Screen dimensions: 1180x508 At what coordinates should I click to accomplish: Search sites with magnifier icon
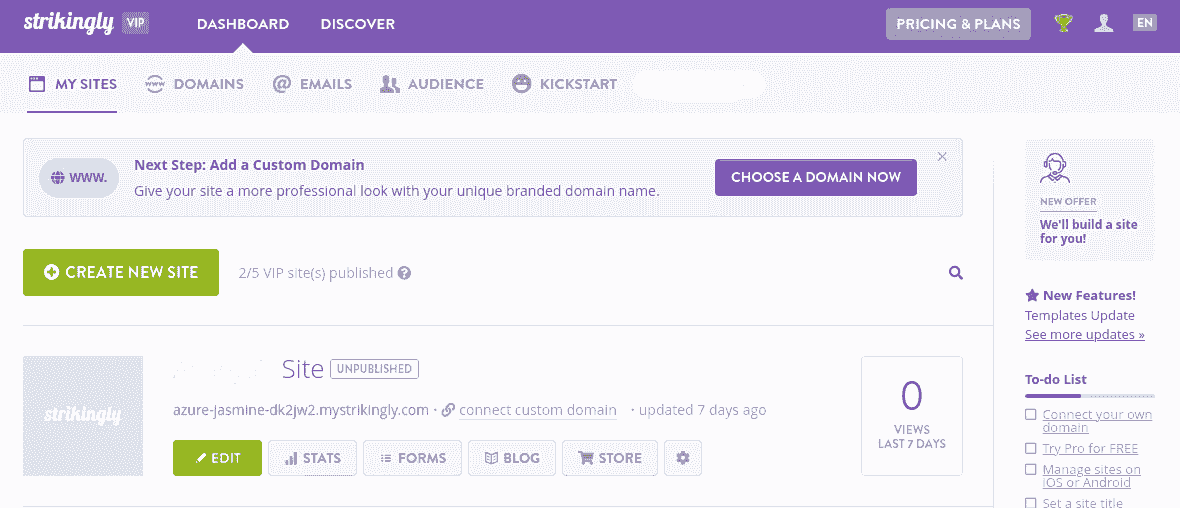956,272
